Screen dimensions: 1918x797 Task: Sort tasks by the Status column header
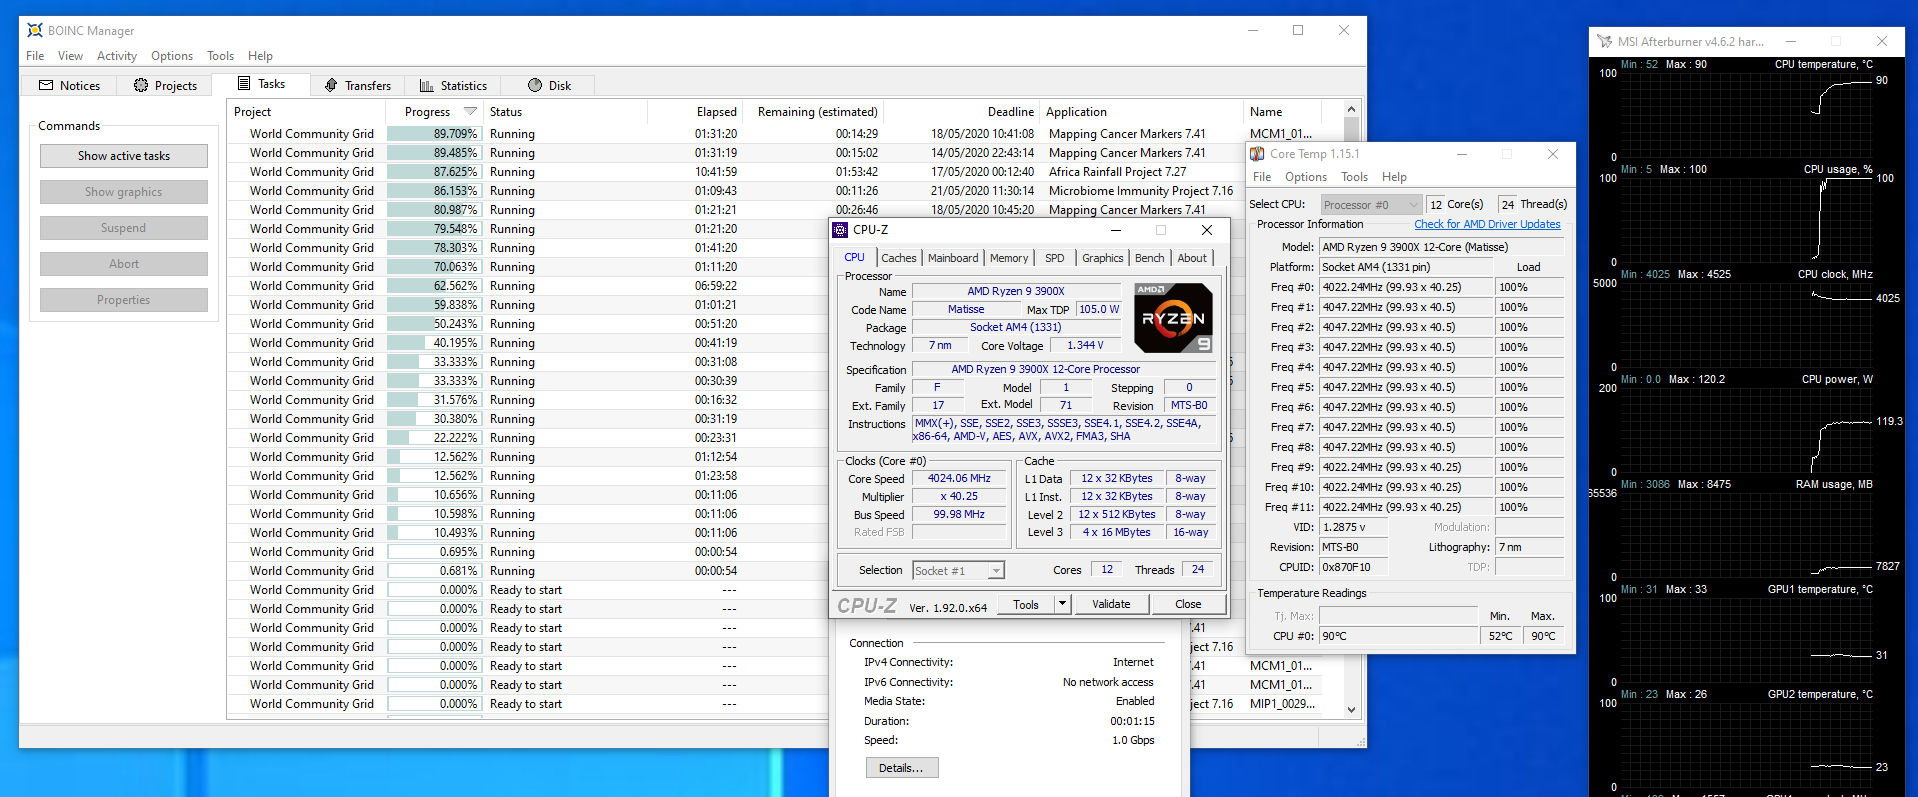coord(566,112)
